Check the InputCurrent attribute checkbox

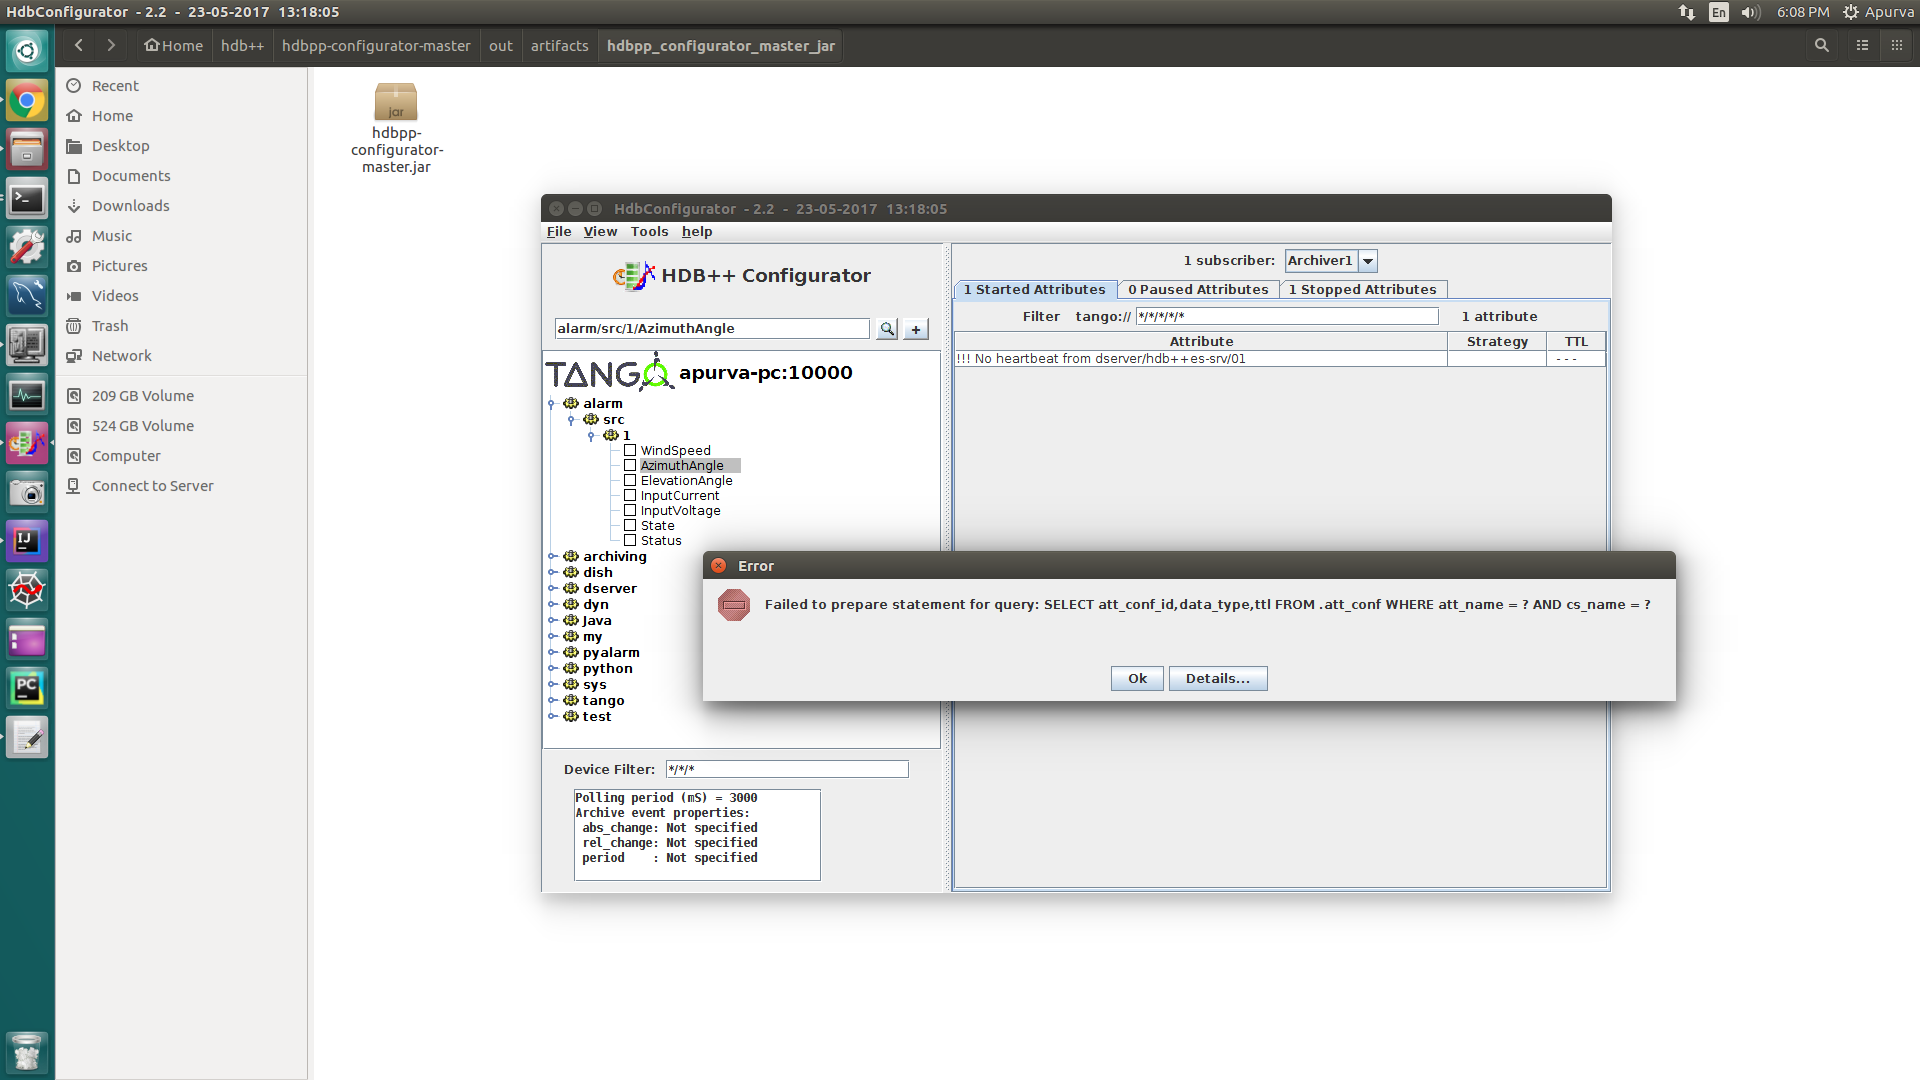click(630, 495)
